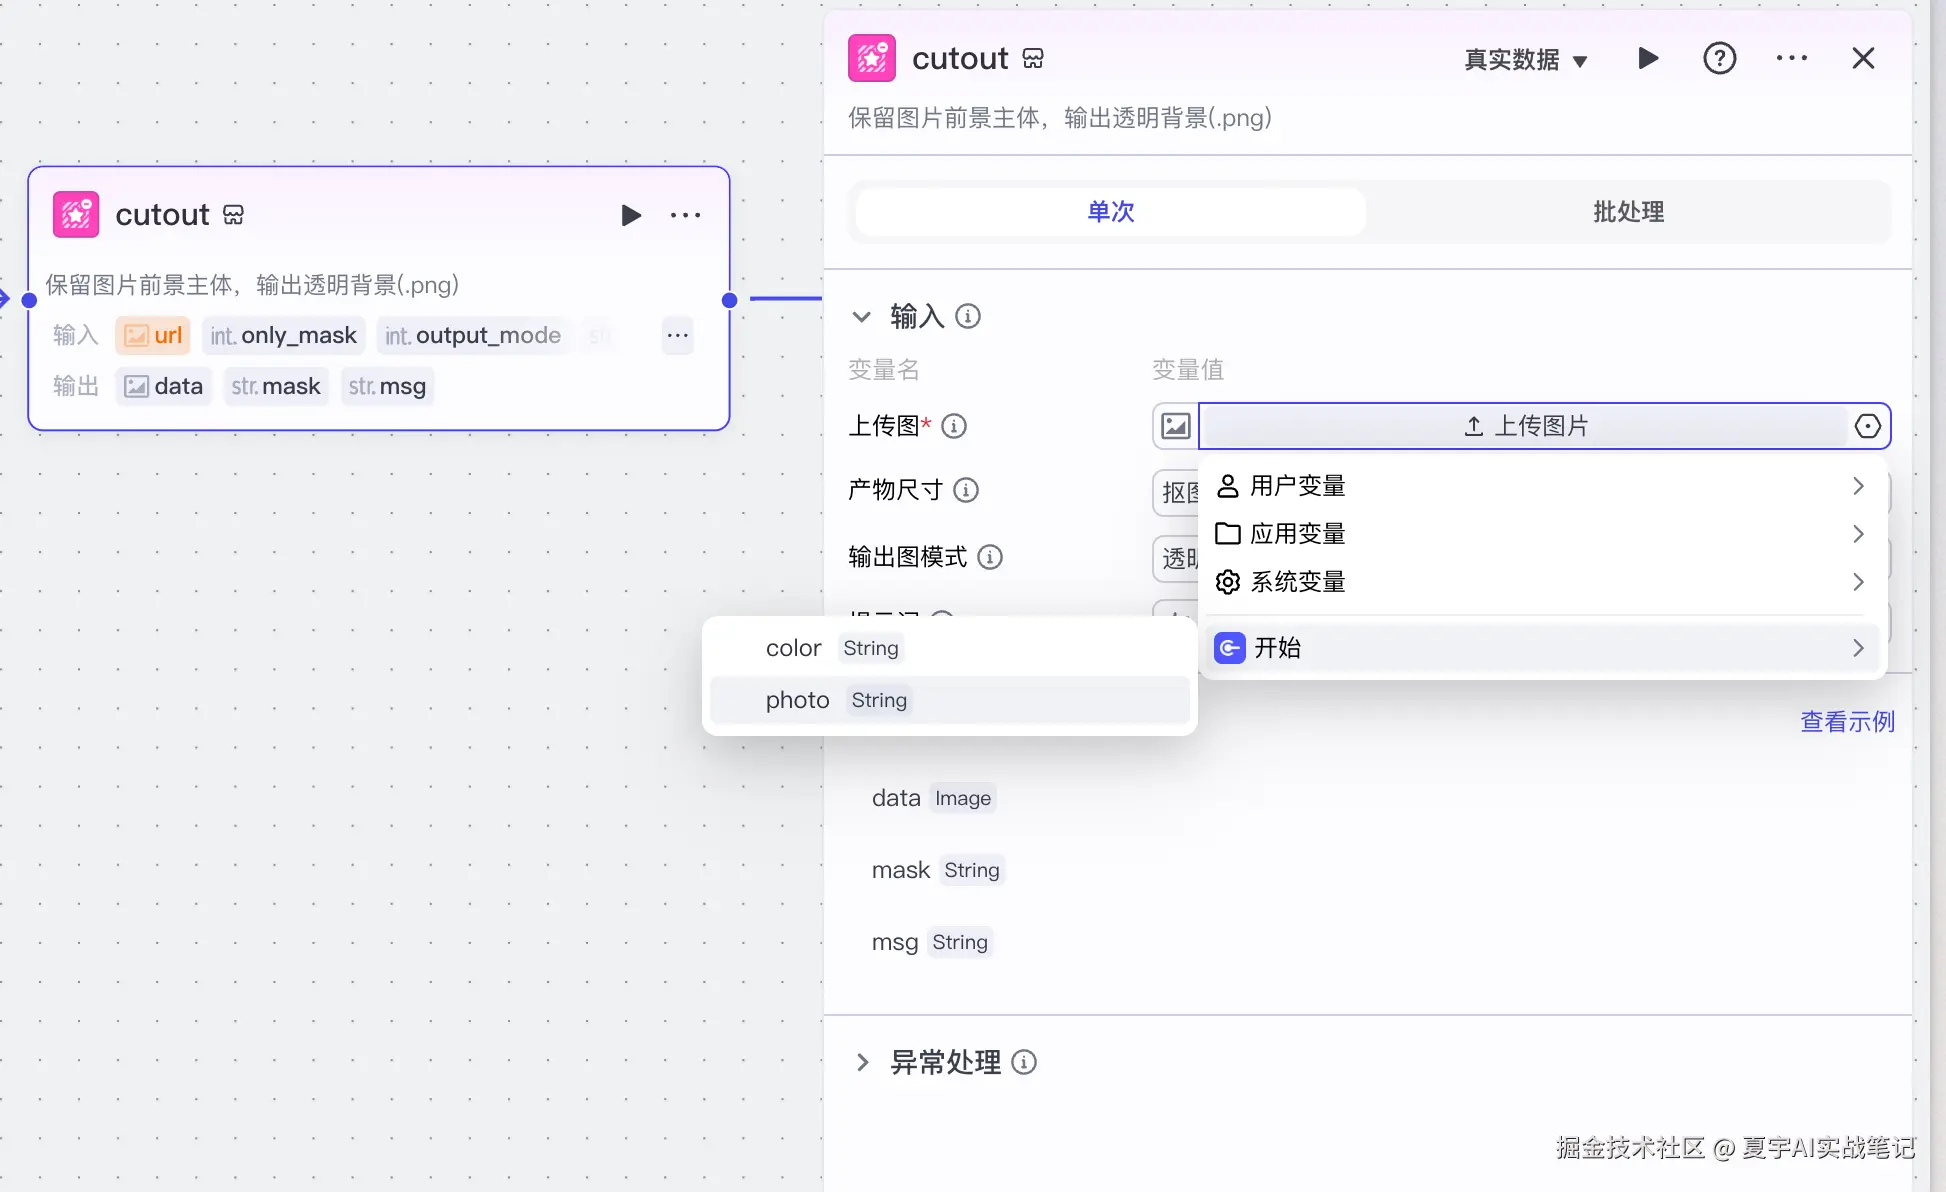
Task: Select the color String variable
Action: pos(949,648)
